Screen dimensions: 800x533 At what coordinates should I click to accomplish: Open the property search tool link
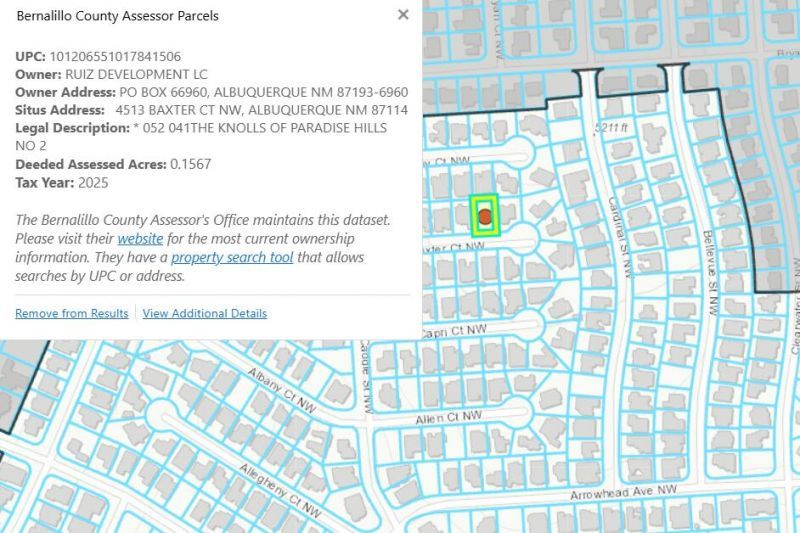(232, 258)
